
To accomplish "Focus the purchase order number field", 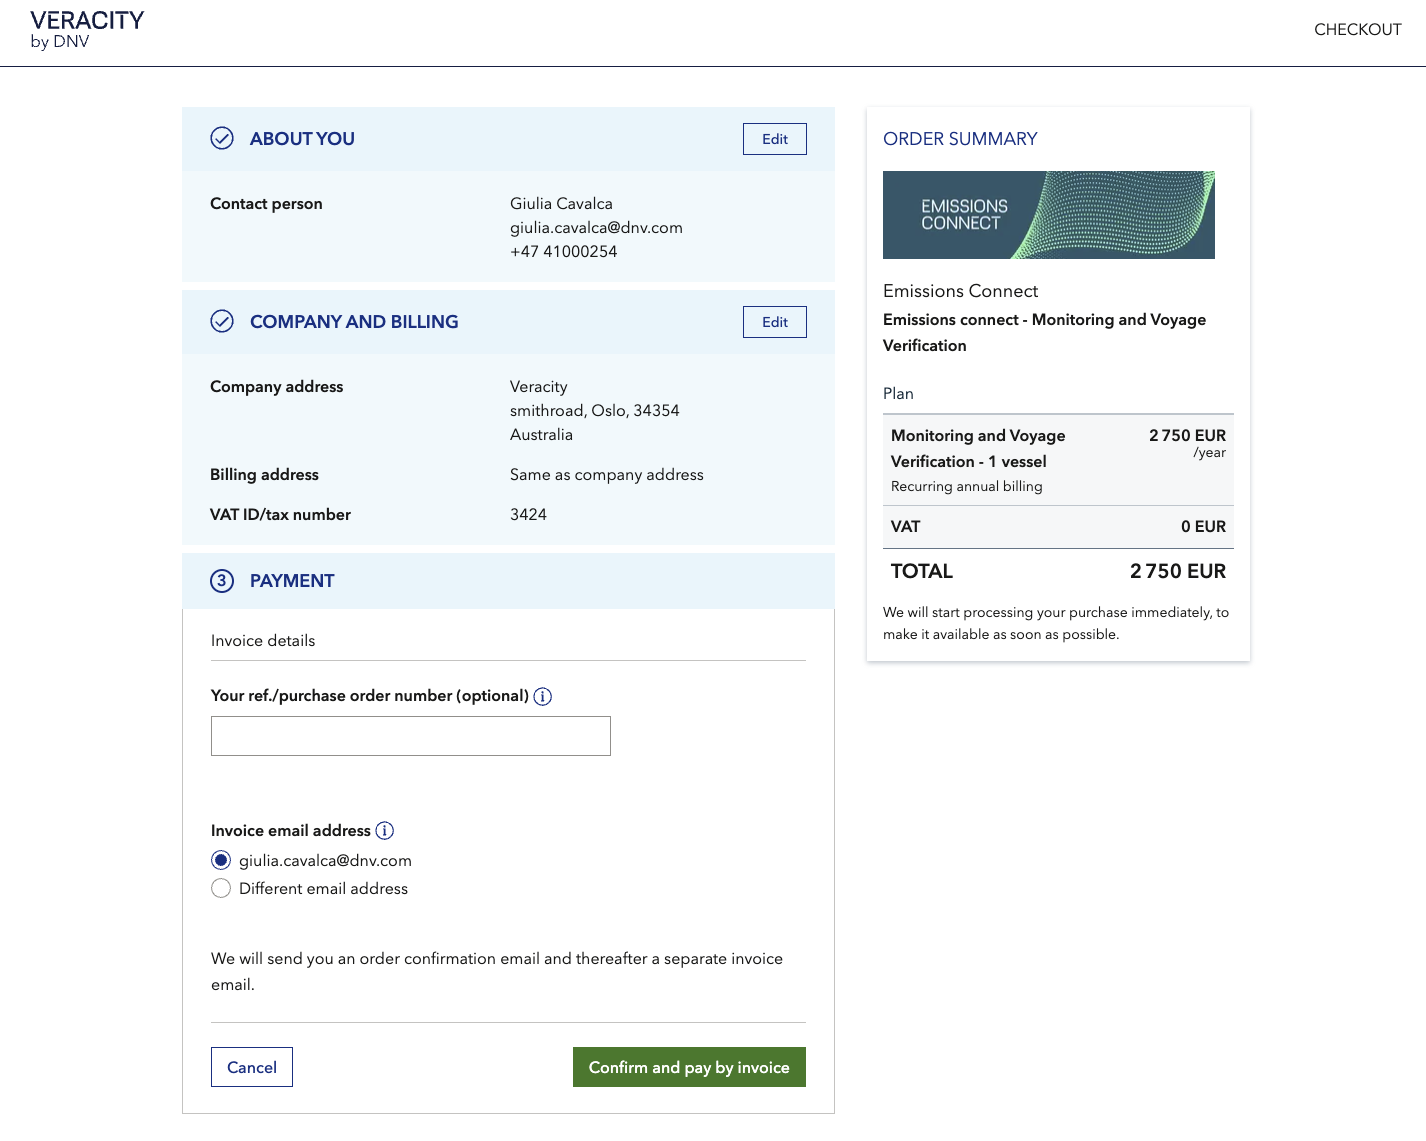I will [x=410, y=736].
